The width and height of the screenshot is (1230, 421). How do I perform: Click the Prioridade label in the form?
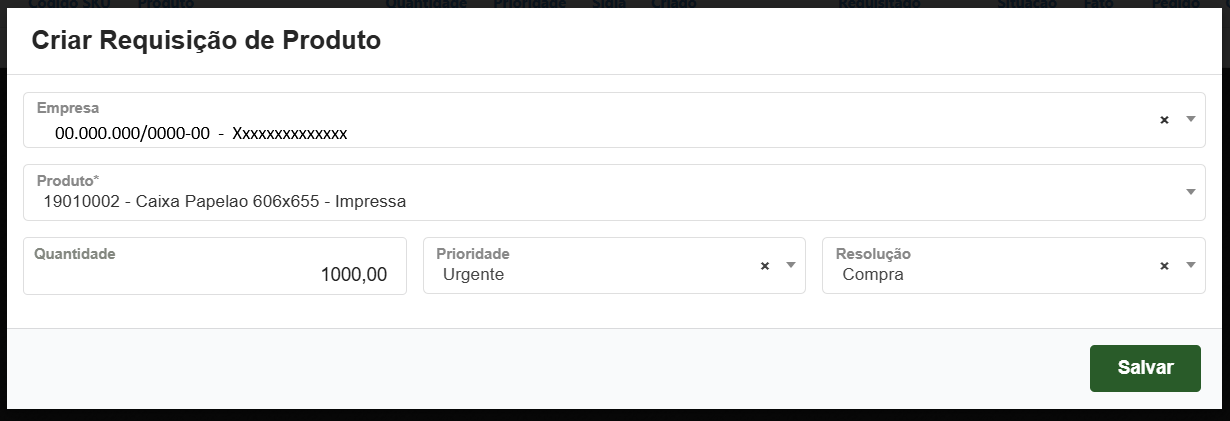click(x=473, y=254)
